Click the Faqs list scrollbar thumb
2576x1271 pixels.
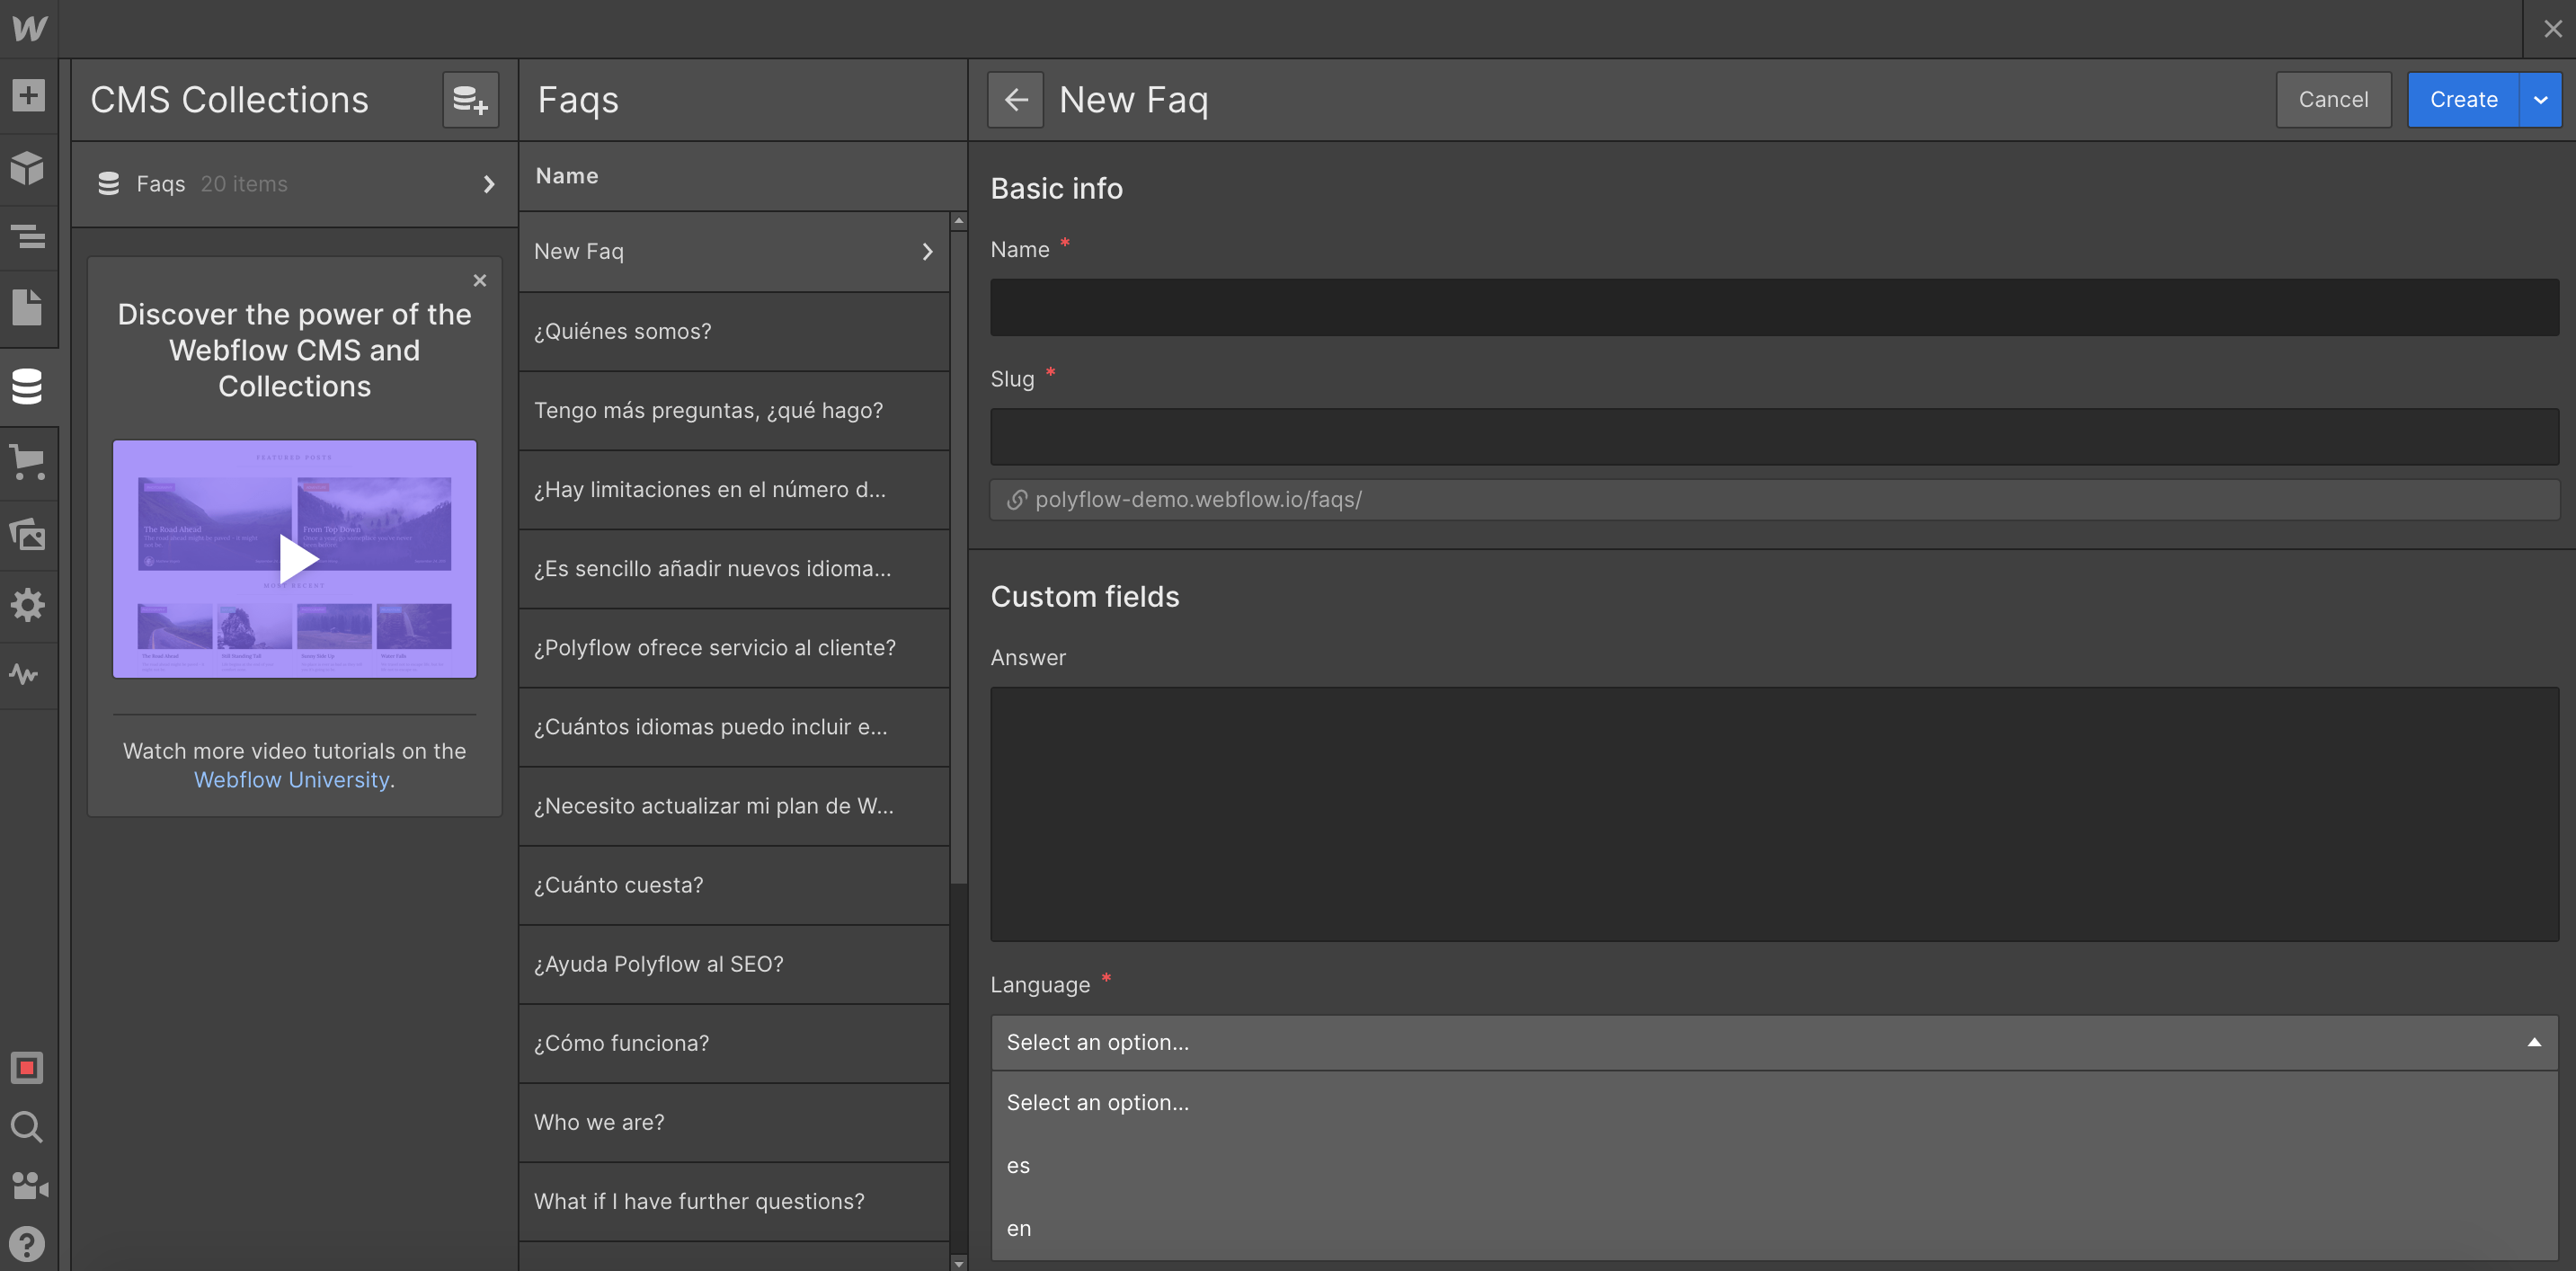click(x=959, y=558)
